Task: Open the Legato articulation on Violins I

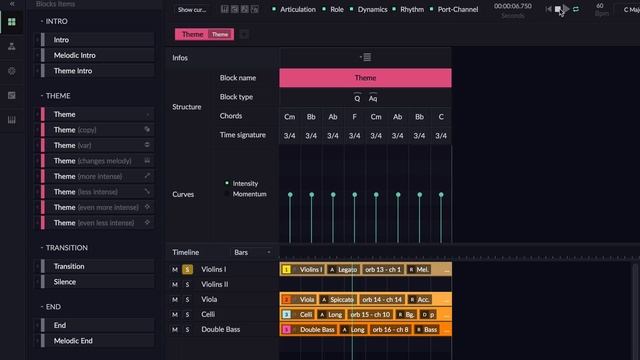Action: (344, 269)
